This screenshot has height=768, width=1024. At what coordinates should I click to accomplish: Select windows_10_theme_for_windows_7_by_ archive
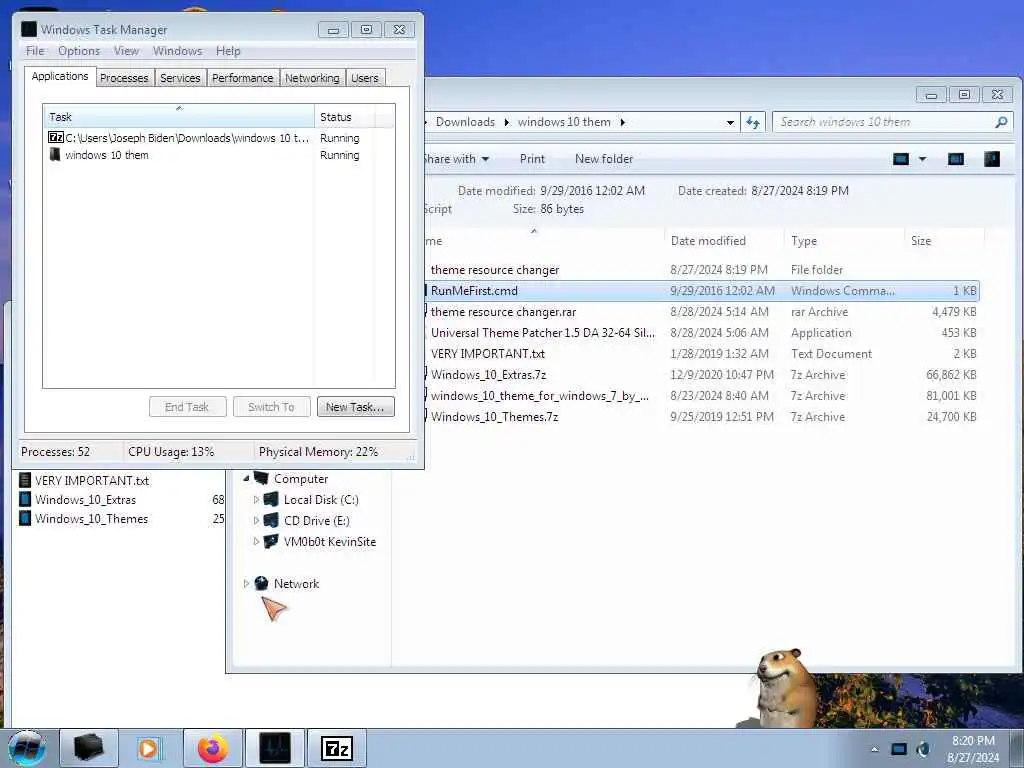click(x=702, y=395)
